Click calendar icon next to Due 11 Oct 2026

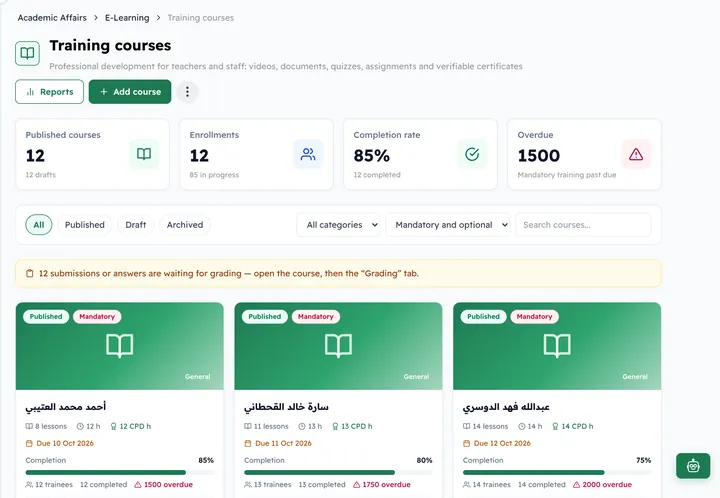click(248, 443)
